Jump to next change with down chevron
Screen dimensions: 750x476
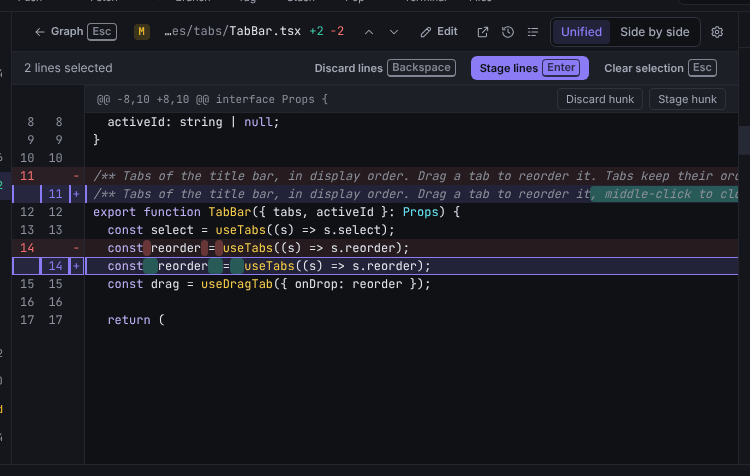pos(394,32)
